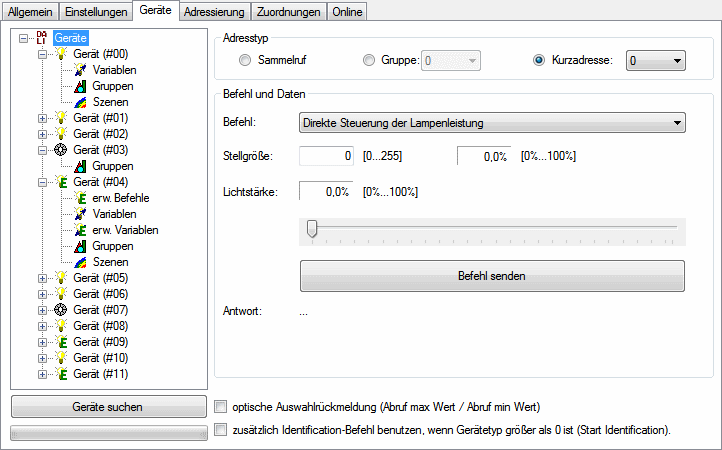Select the Sammelruf radio button
Screen dimensions: 722x450
(246, 62)
